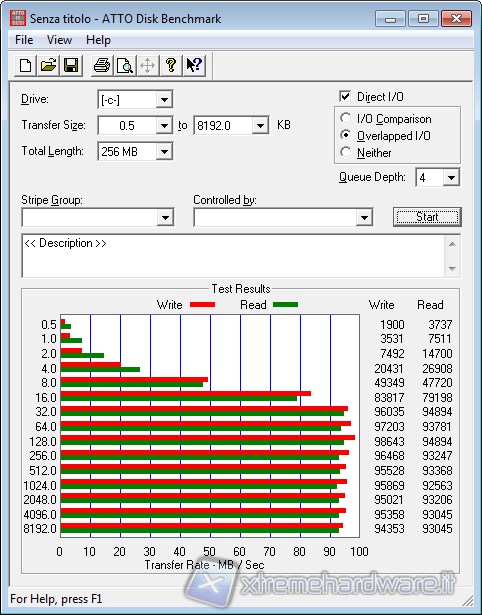
Task: Click the ATTO application icon in the title bar
Action: (18, 18)
